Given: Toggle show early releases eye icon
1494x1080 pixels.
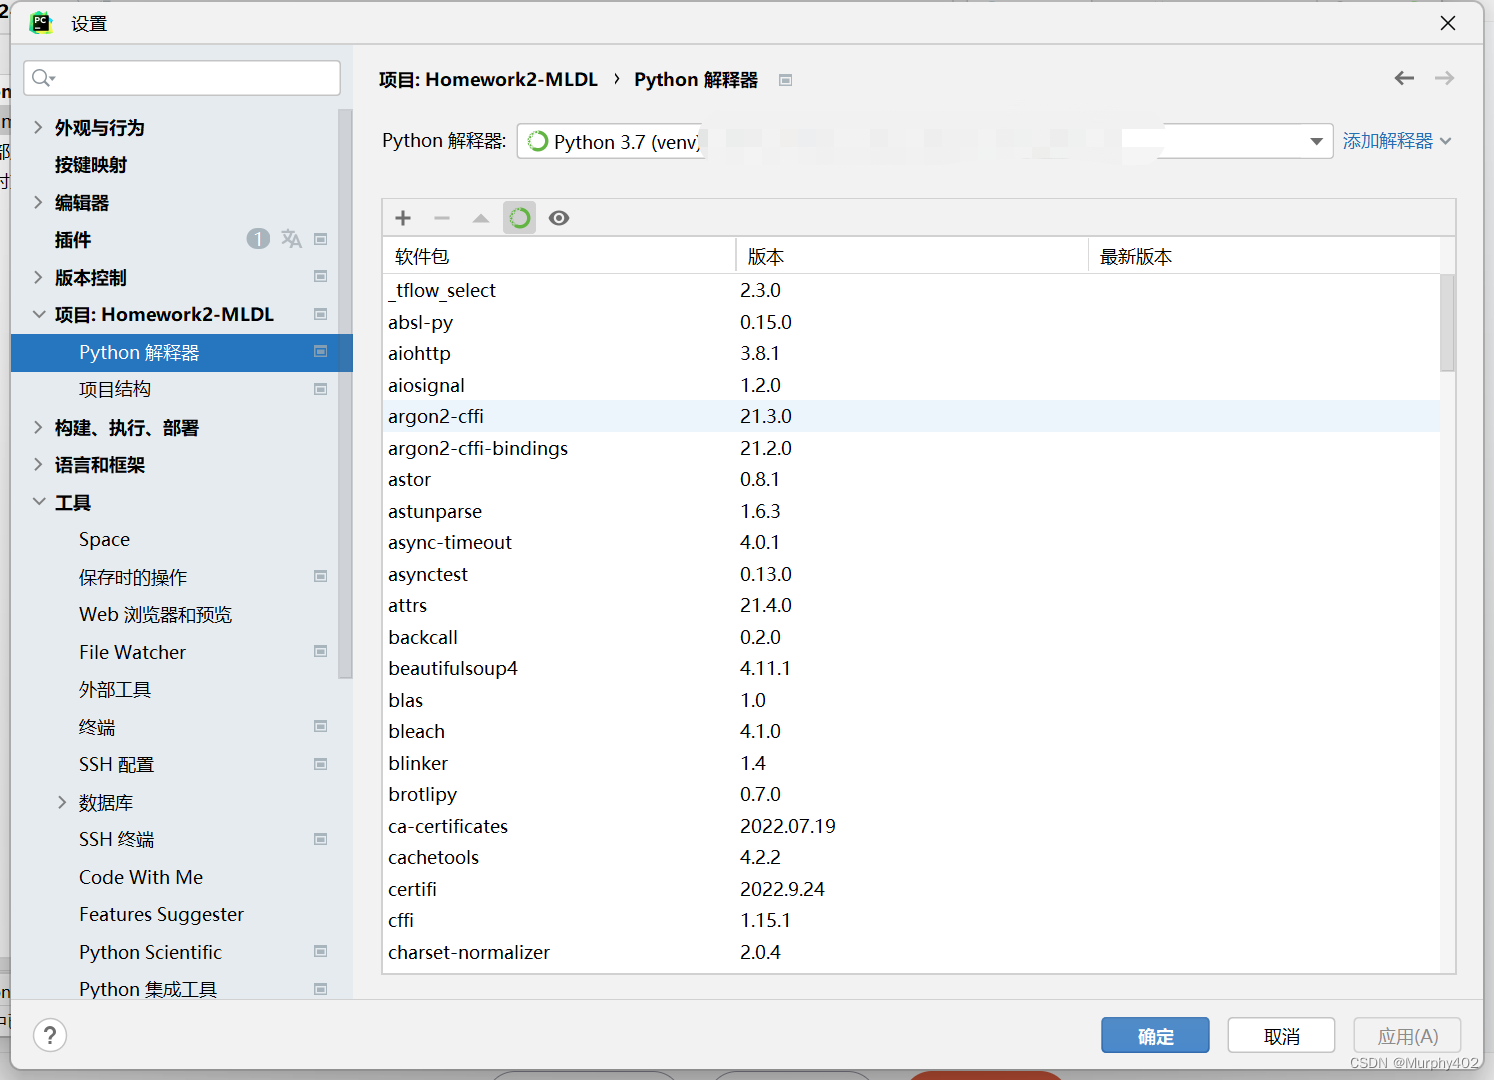Looking at the screenshot, I should click(559, 218).
